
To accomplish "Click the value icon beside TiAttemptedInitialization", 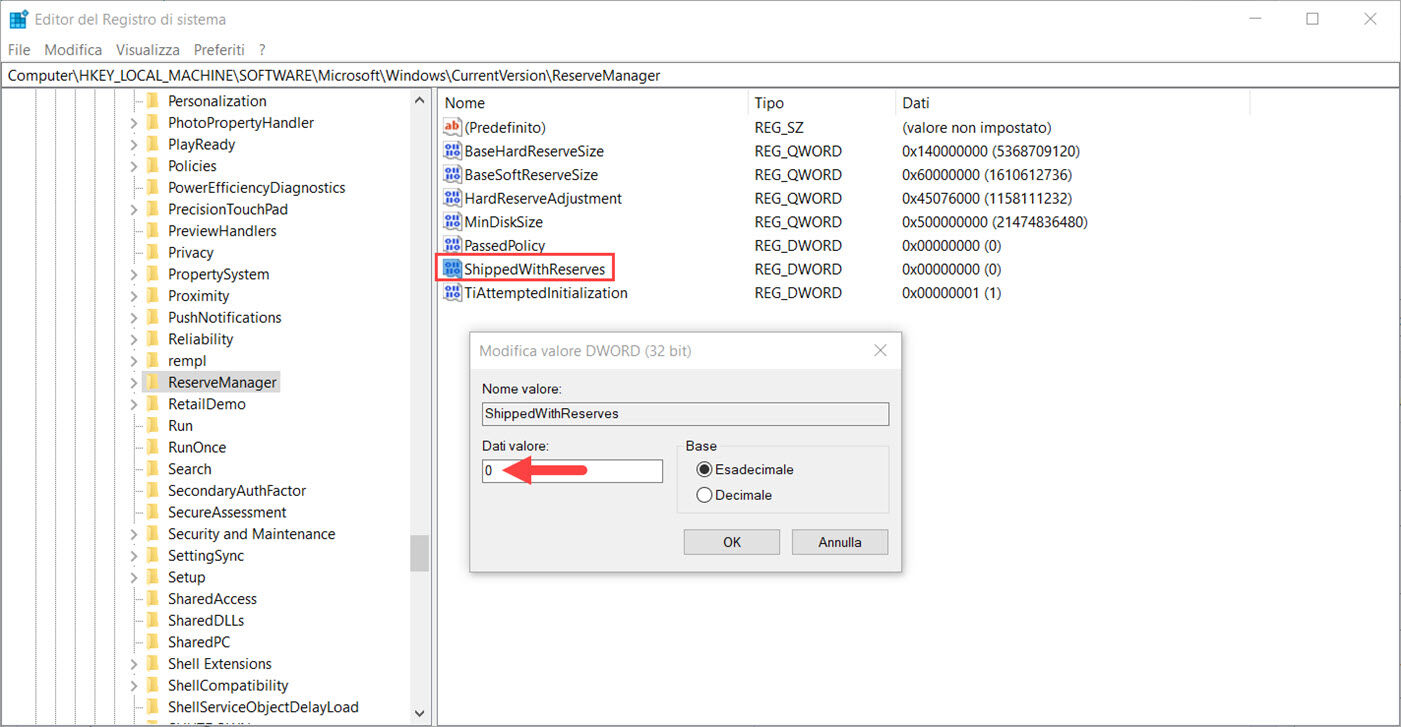I will [451, 292].
